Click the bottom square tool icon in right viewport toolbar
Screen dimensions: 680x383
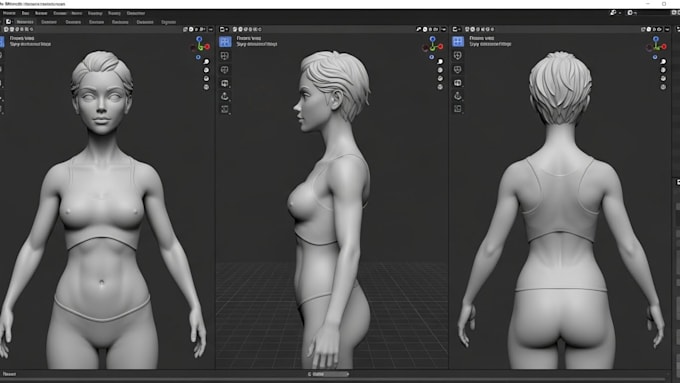pyautogui.click(x=458, y=109)
